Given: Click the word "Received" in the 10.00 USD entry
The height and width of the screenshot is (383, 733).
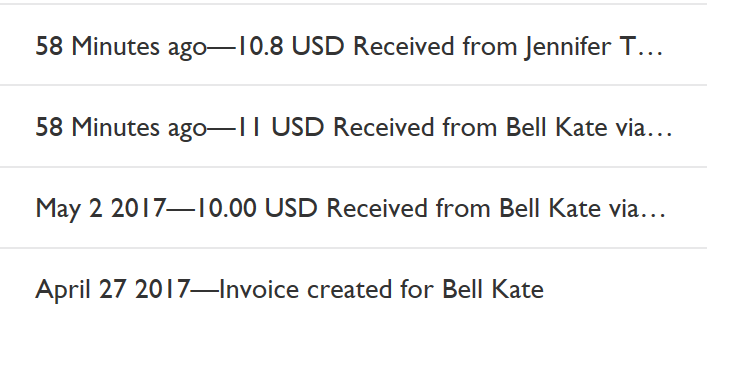Looking at the screenshot, I should [377, 208].
